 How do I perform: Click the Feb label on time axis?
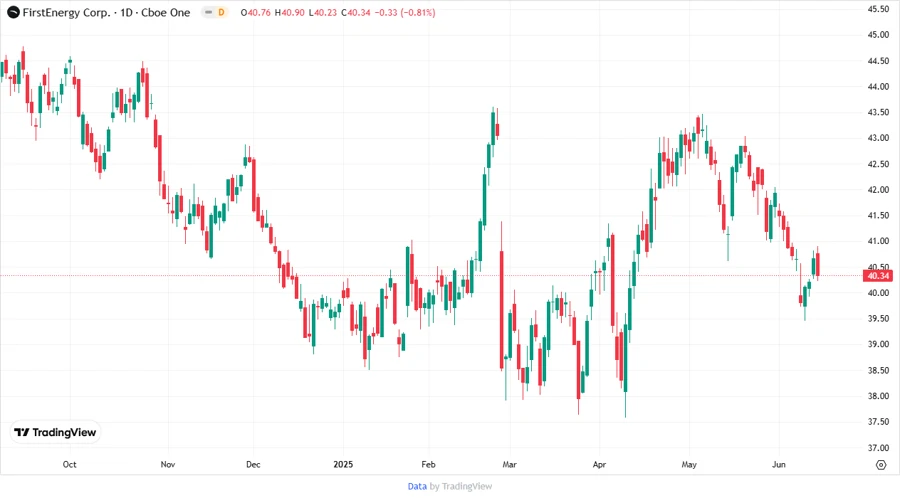tap(428, 464)
